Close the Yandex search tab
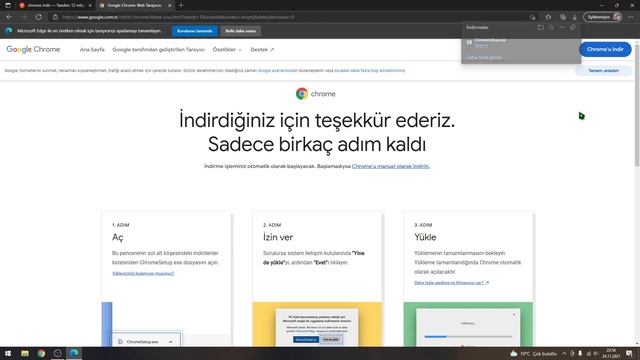Viewport: 640px width, 360px height. point(90,5)
